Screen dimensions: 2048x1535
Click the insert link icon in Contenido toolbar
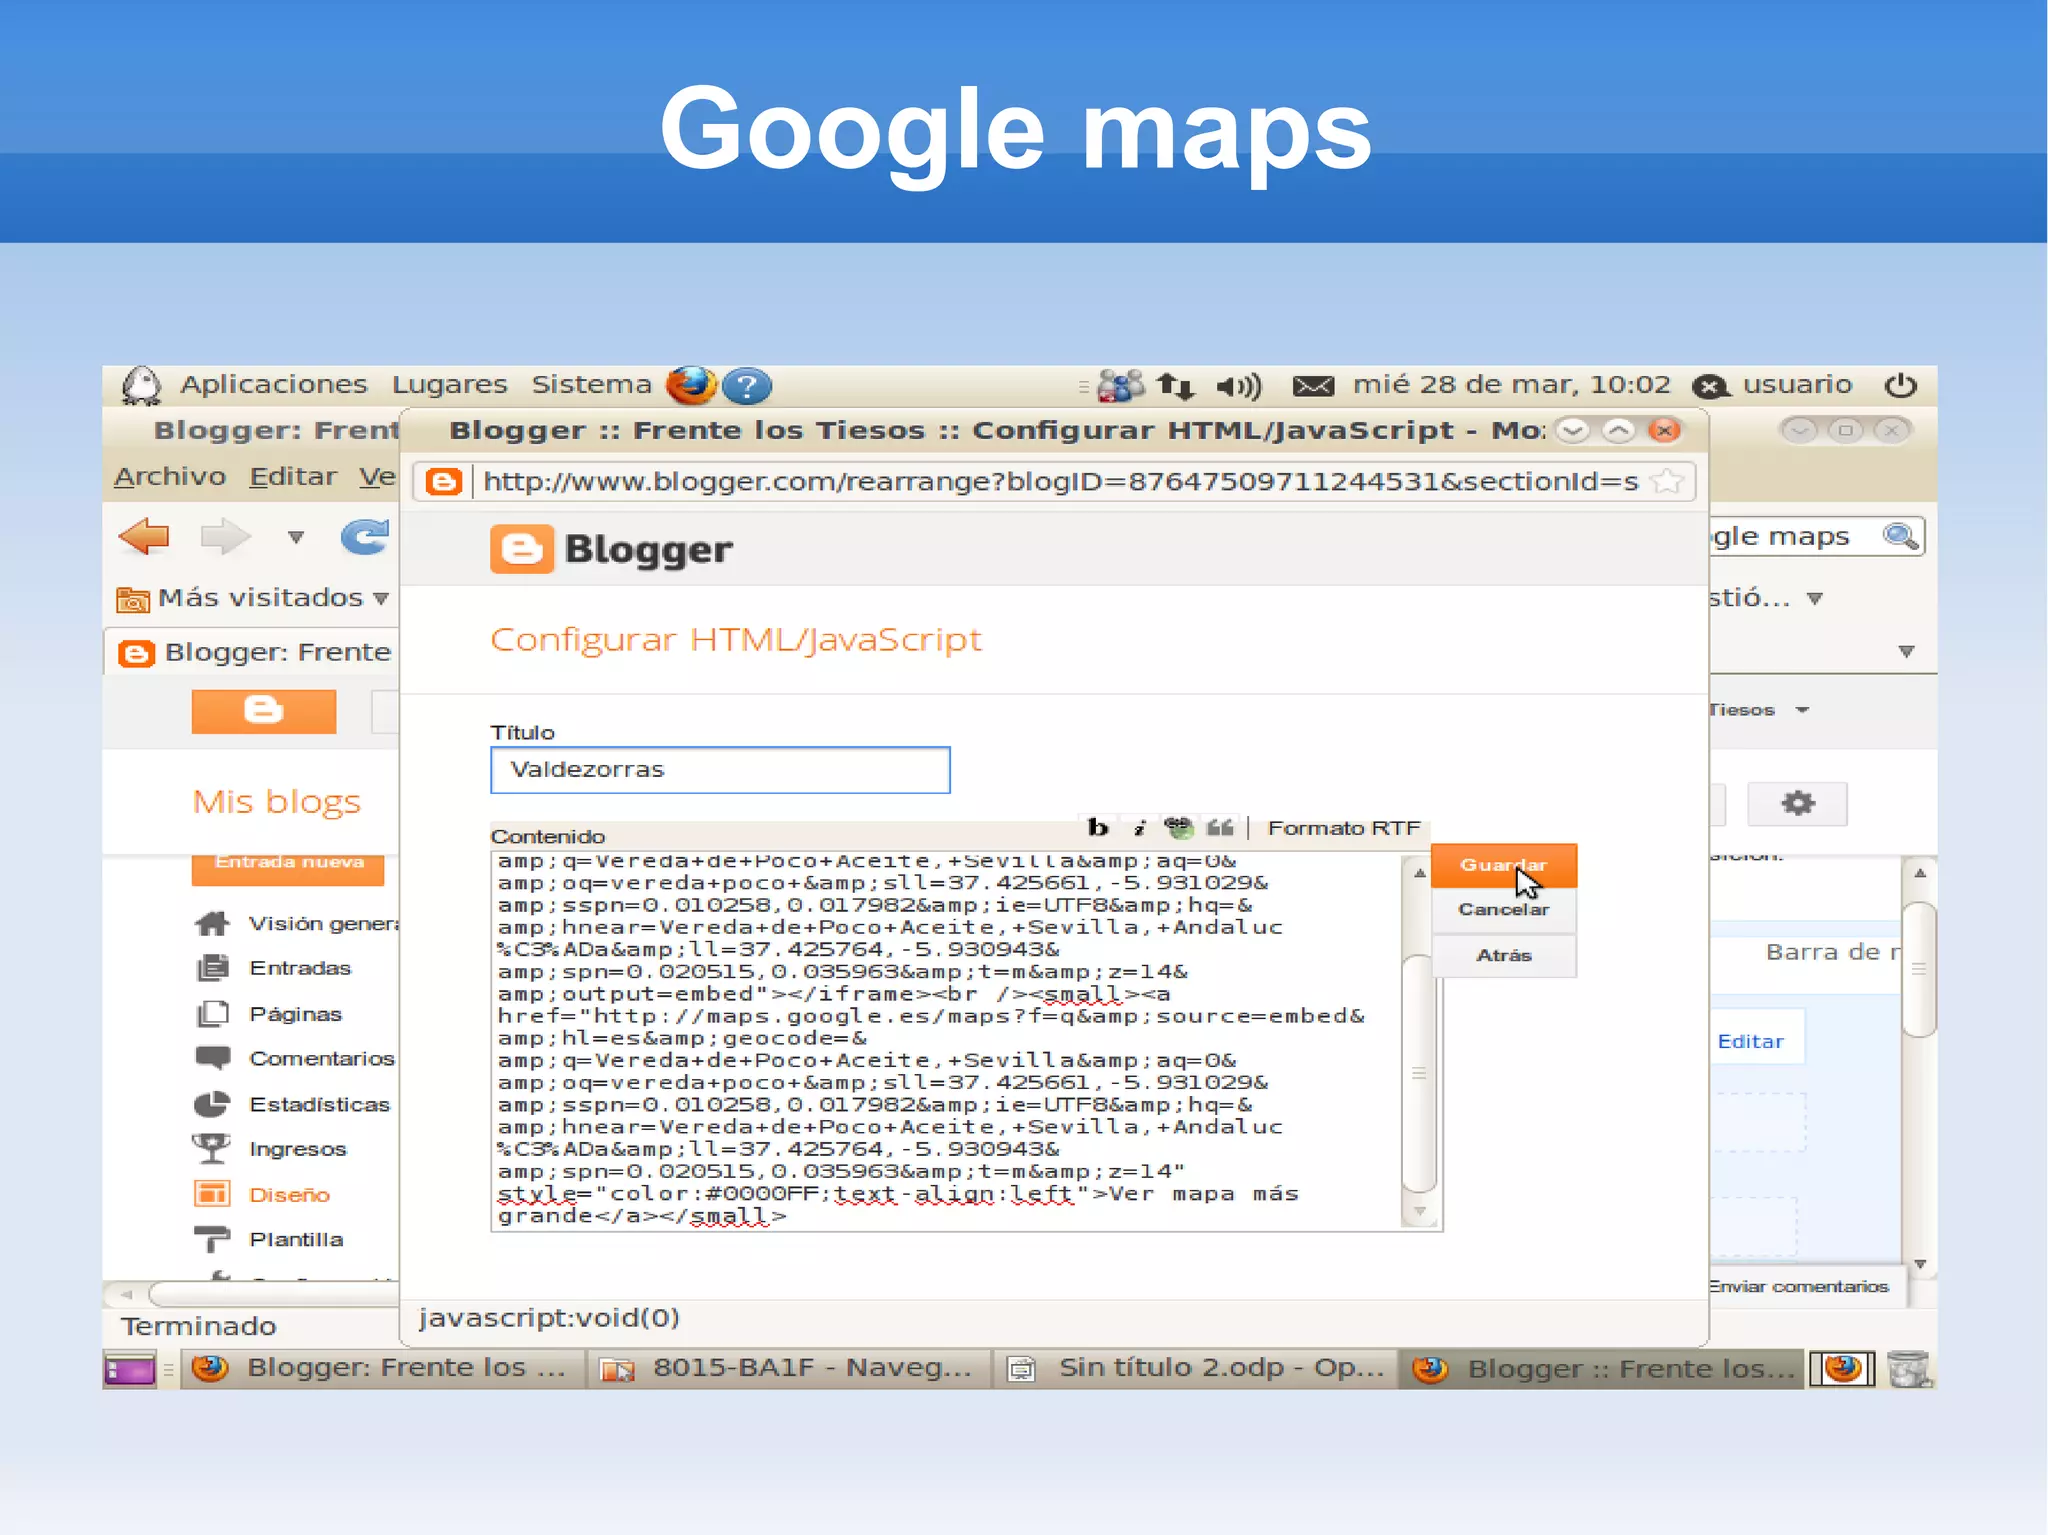[x=1179, y=828]
